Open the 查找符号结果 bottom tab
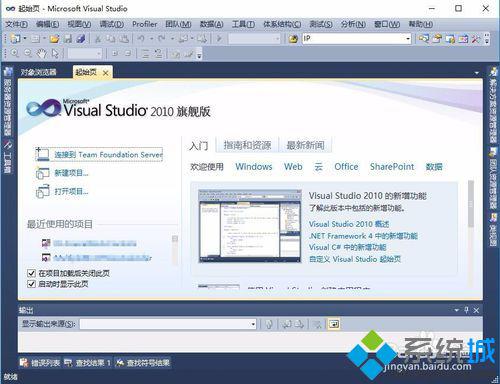Screen dimensions: 500x384 tap(143, 363)
